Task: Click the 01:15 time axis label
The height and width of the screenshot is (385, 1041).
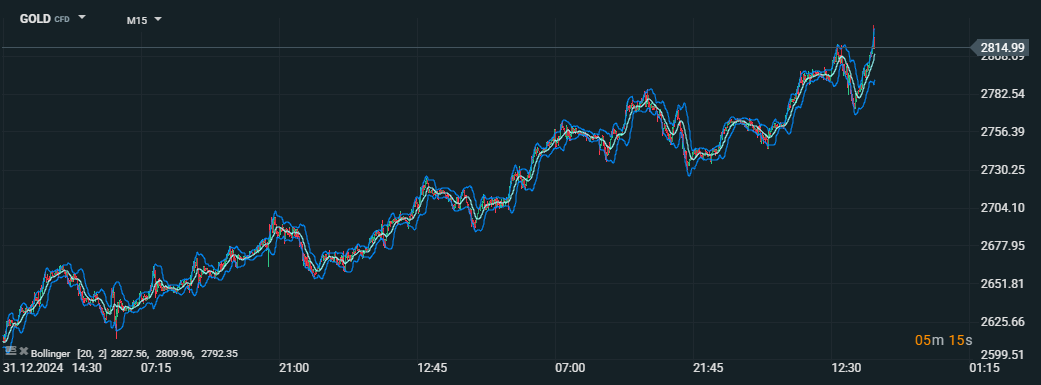Action: point(984,368)
